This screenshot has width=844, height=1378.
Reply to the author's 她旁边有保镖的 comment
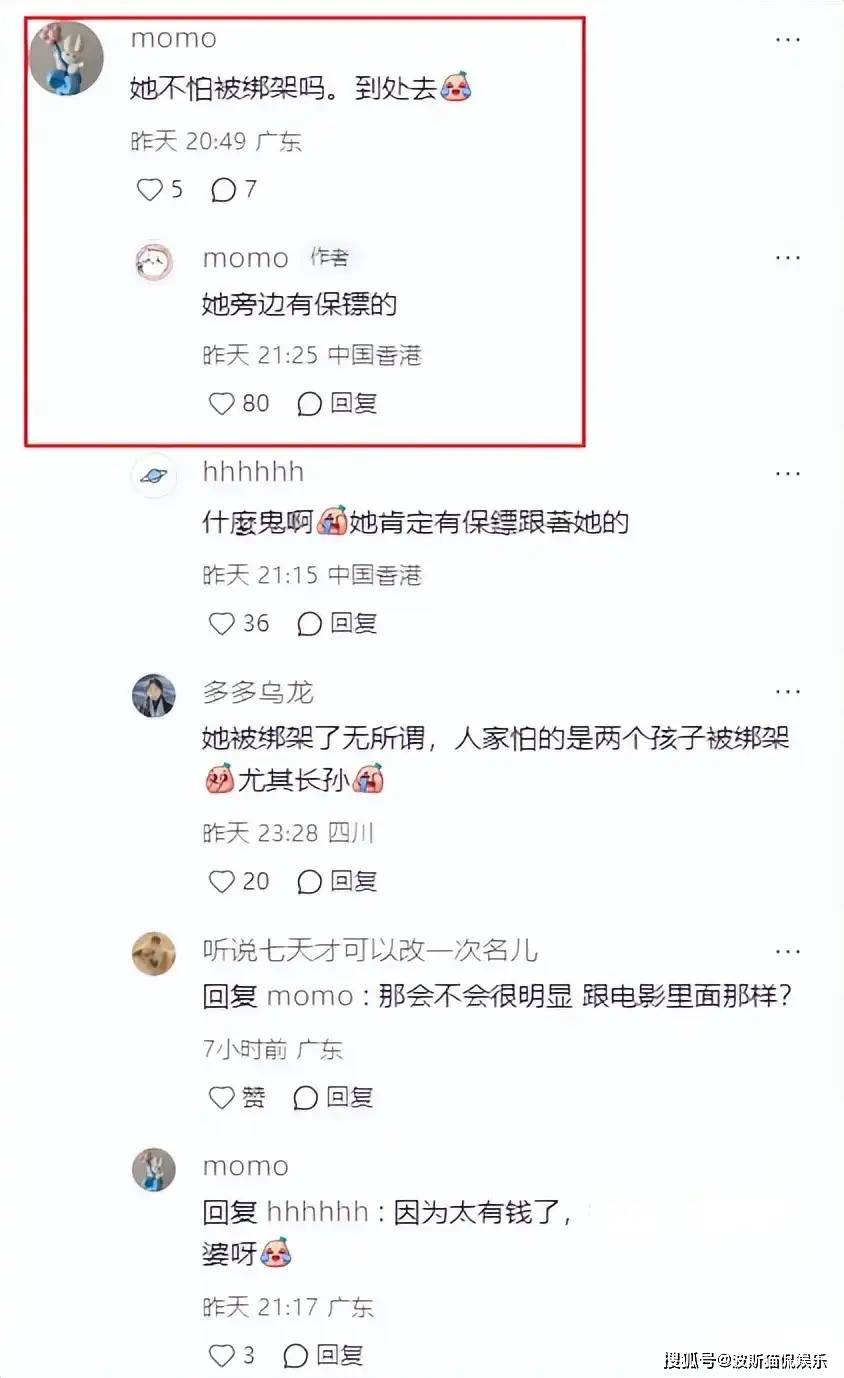point(337,403)
